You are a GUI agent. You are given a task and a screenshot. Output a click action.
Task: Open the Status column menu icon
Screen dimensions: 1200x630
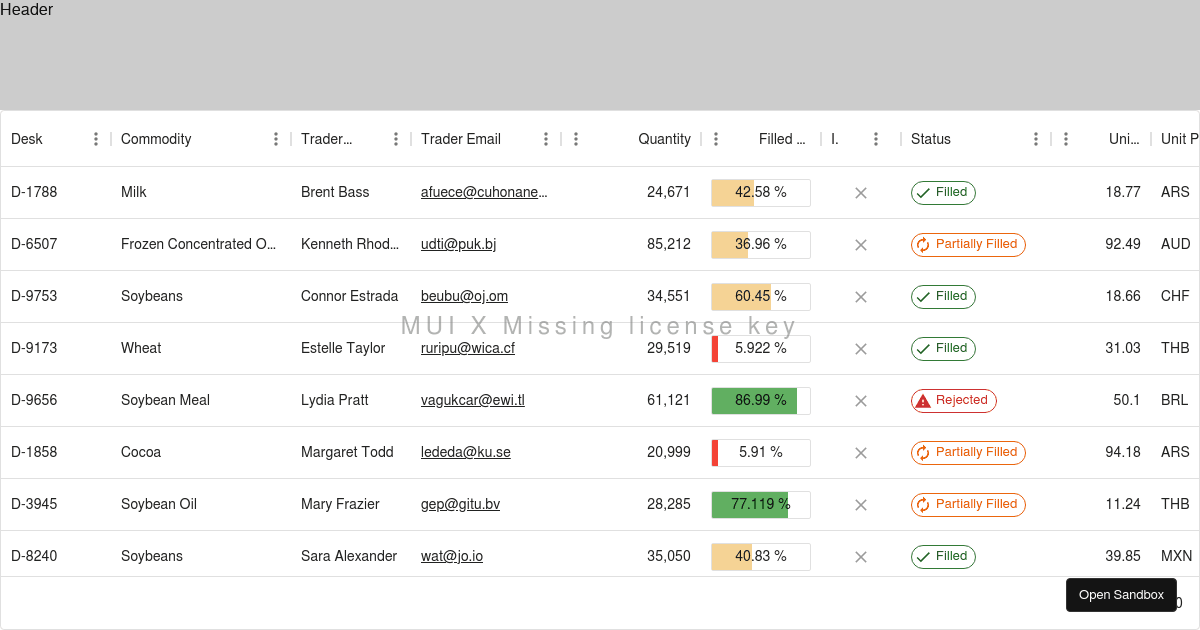point(1035,139)
